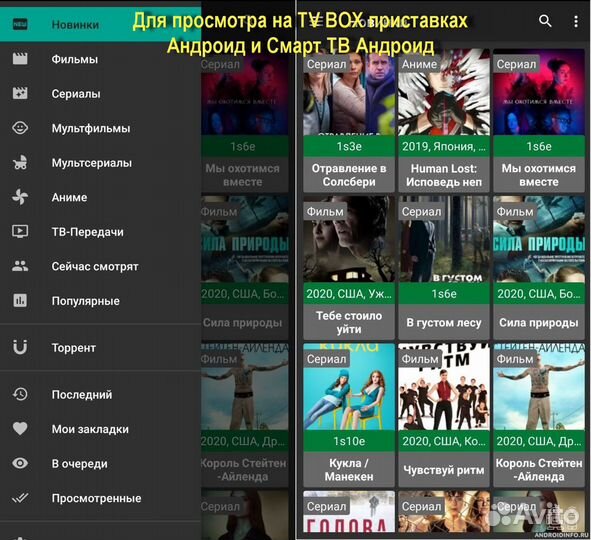Viewport: 591px width, 540px height.
Task: Open the В очереди queue
Action: [100, 464]
